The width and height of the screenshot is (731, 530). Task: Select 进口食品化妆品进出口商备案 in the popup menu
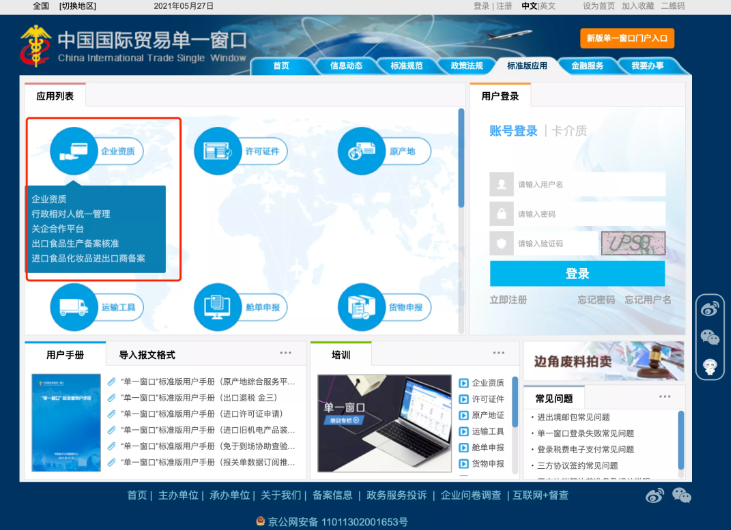88,258
